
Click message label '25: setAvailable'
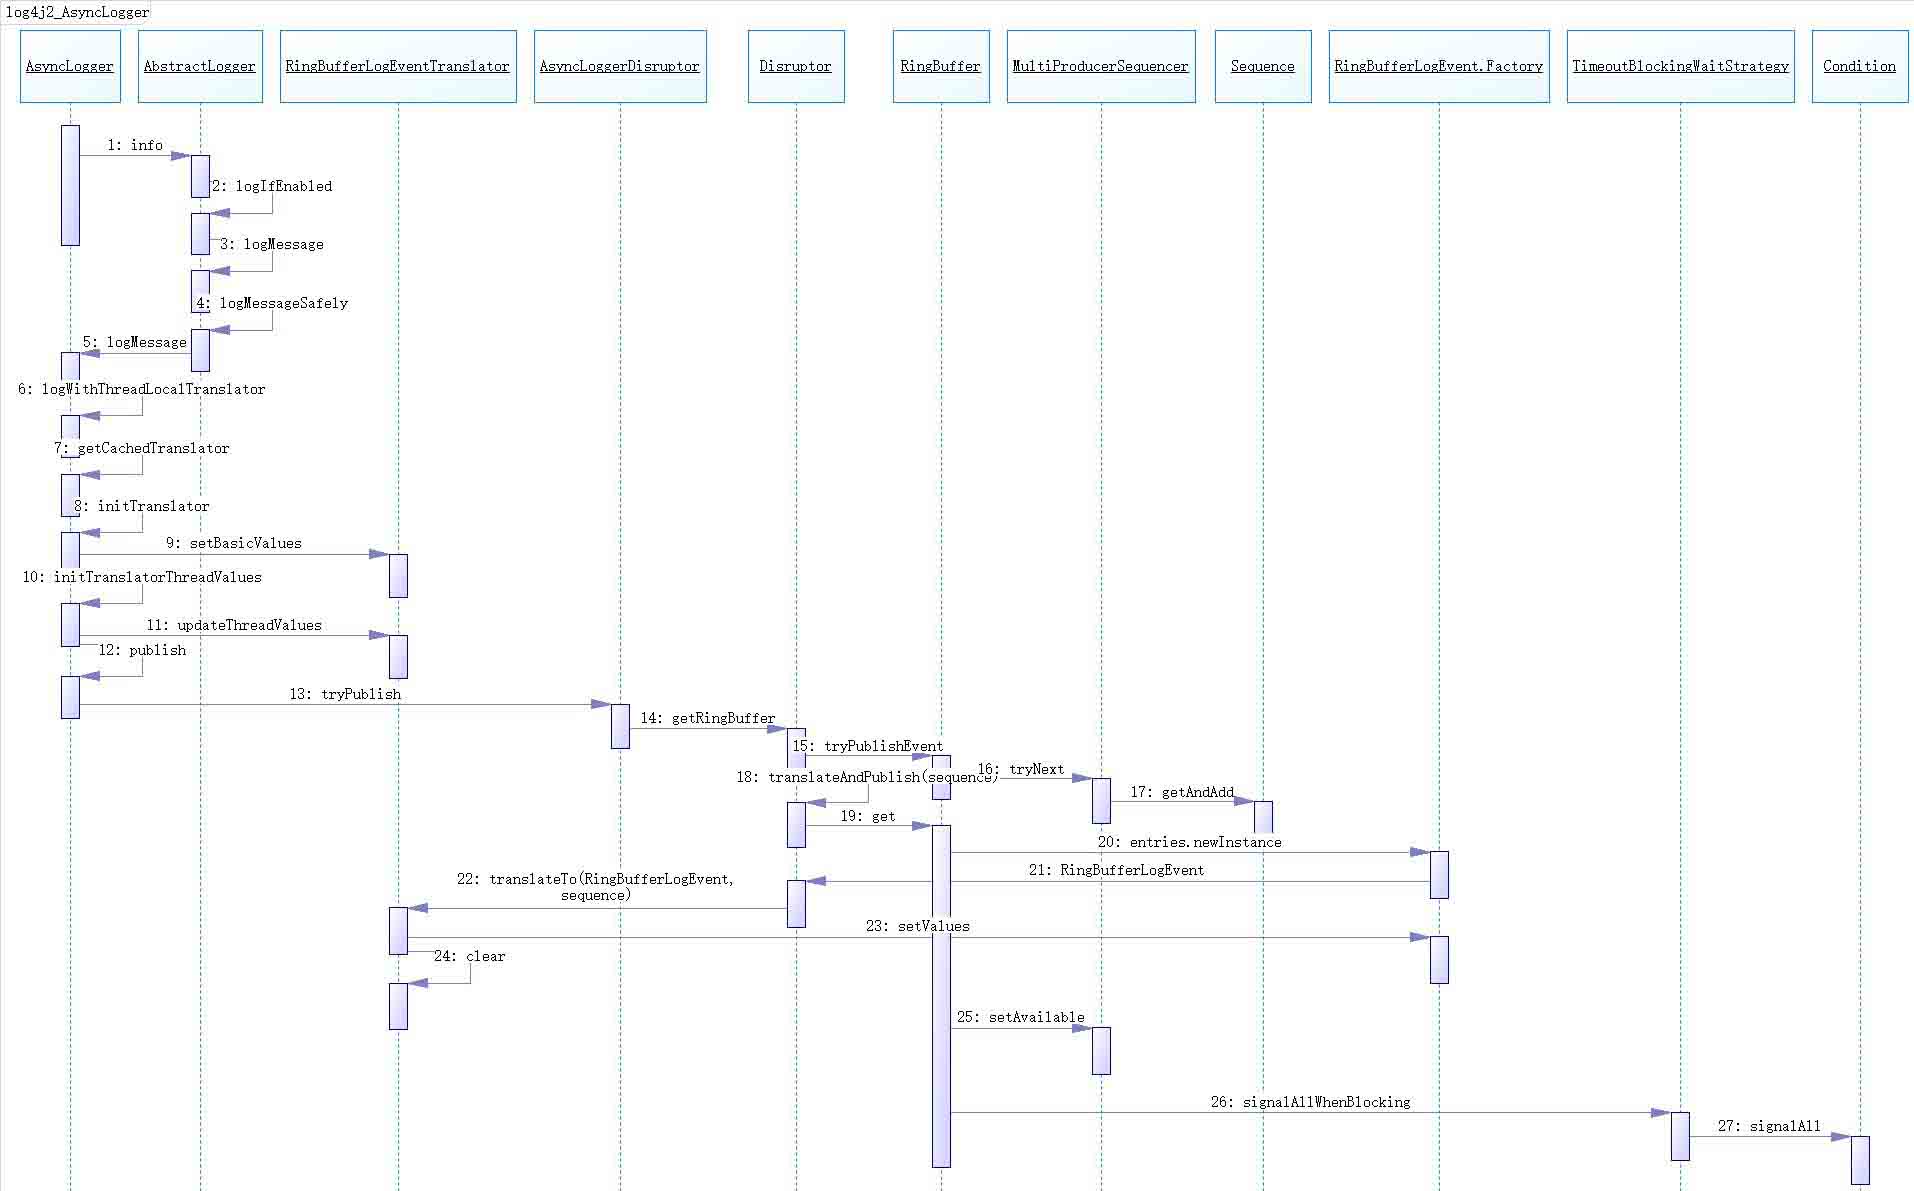(1021, 1017)
